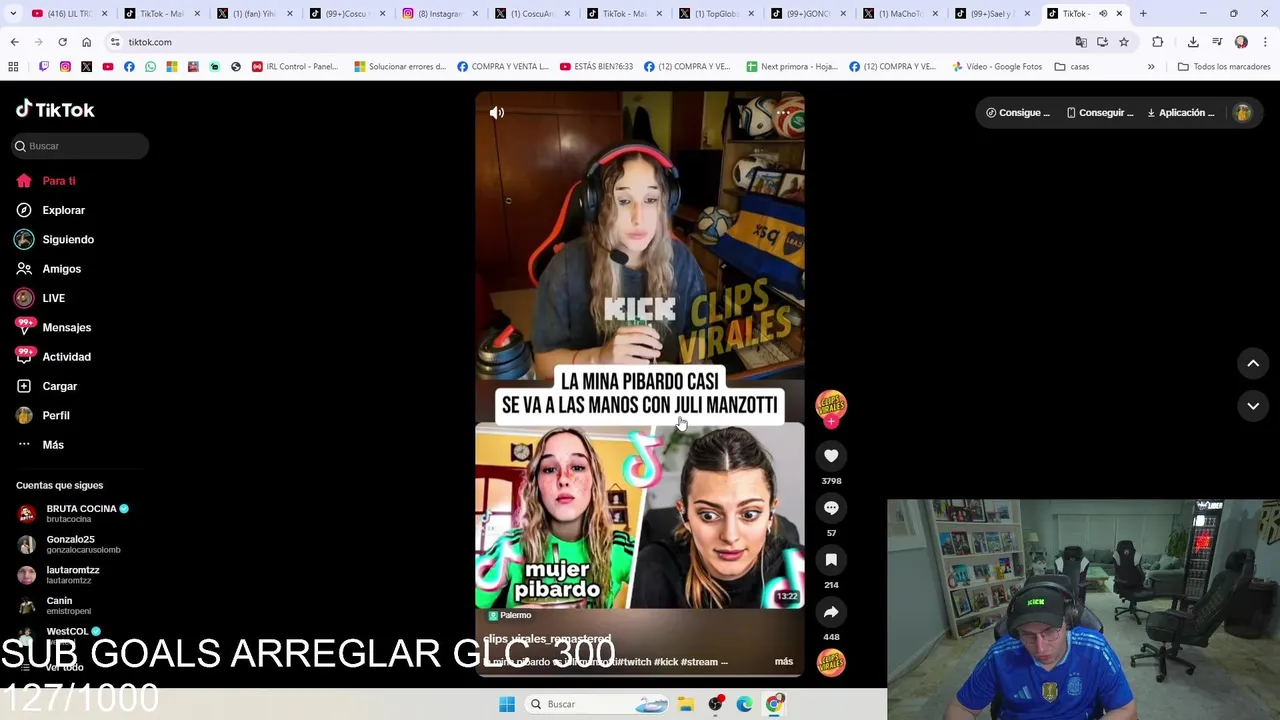The height and width of the screenshot is (720, 1280).
Task: Open the TikTok logo home link
Action: 55,109
